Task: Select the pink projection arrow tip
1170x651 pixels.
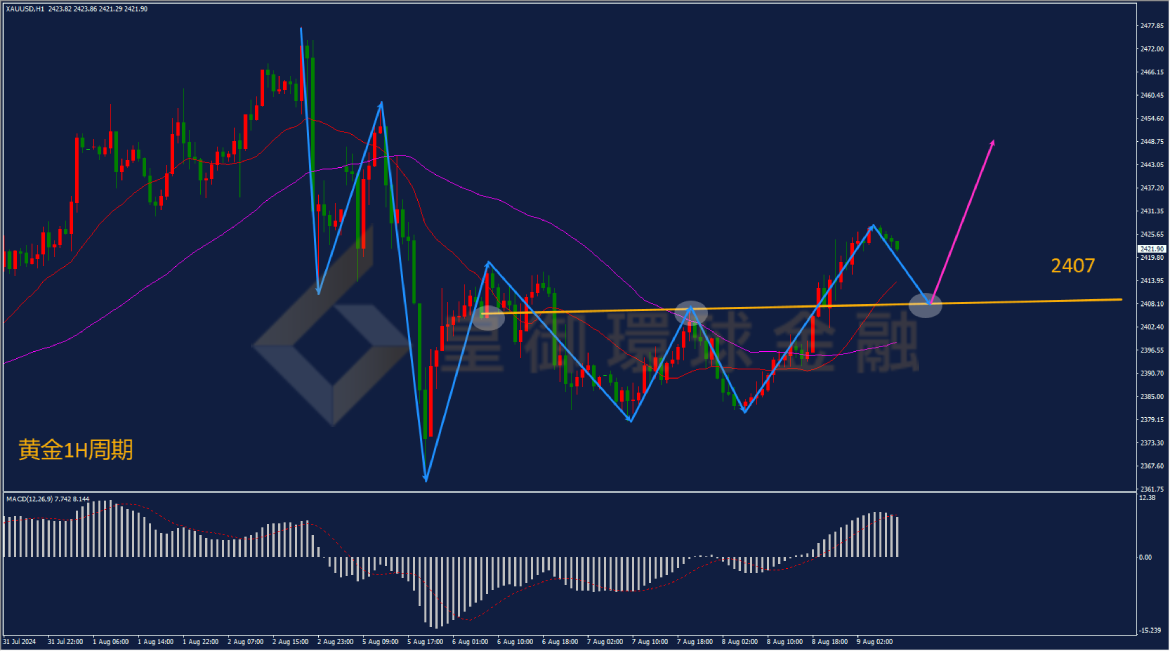Action: click(992, 143)
